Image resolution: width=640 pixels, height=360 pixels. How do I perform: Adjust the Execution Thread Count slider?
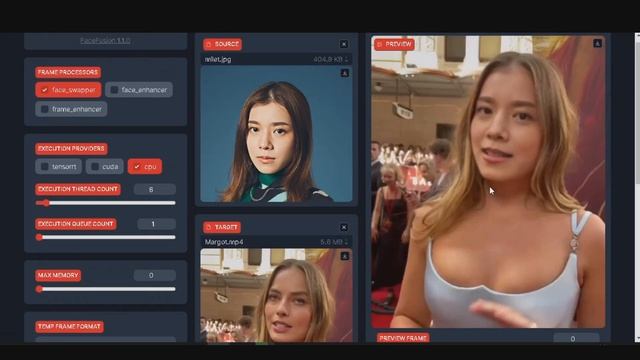click(x=105, y=203)
